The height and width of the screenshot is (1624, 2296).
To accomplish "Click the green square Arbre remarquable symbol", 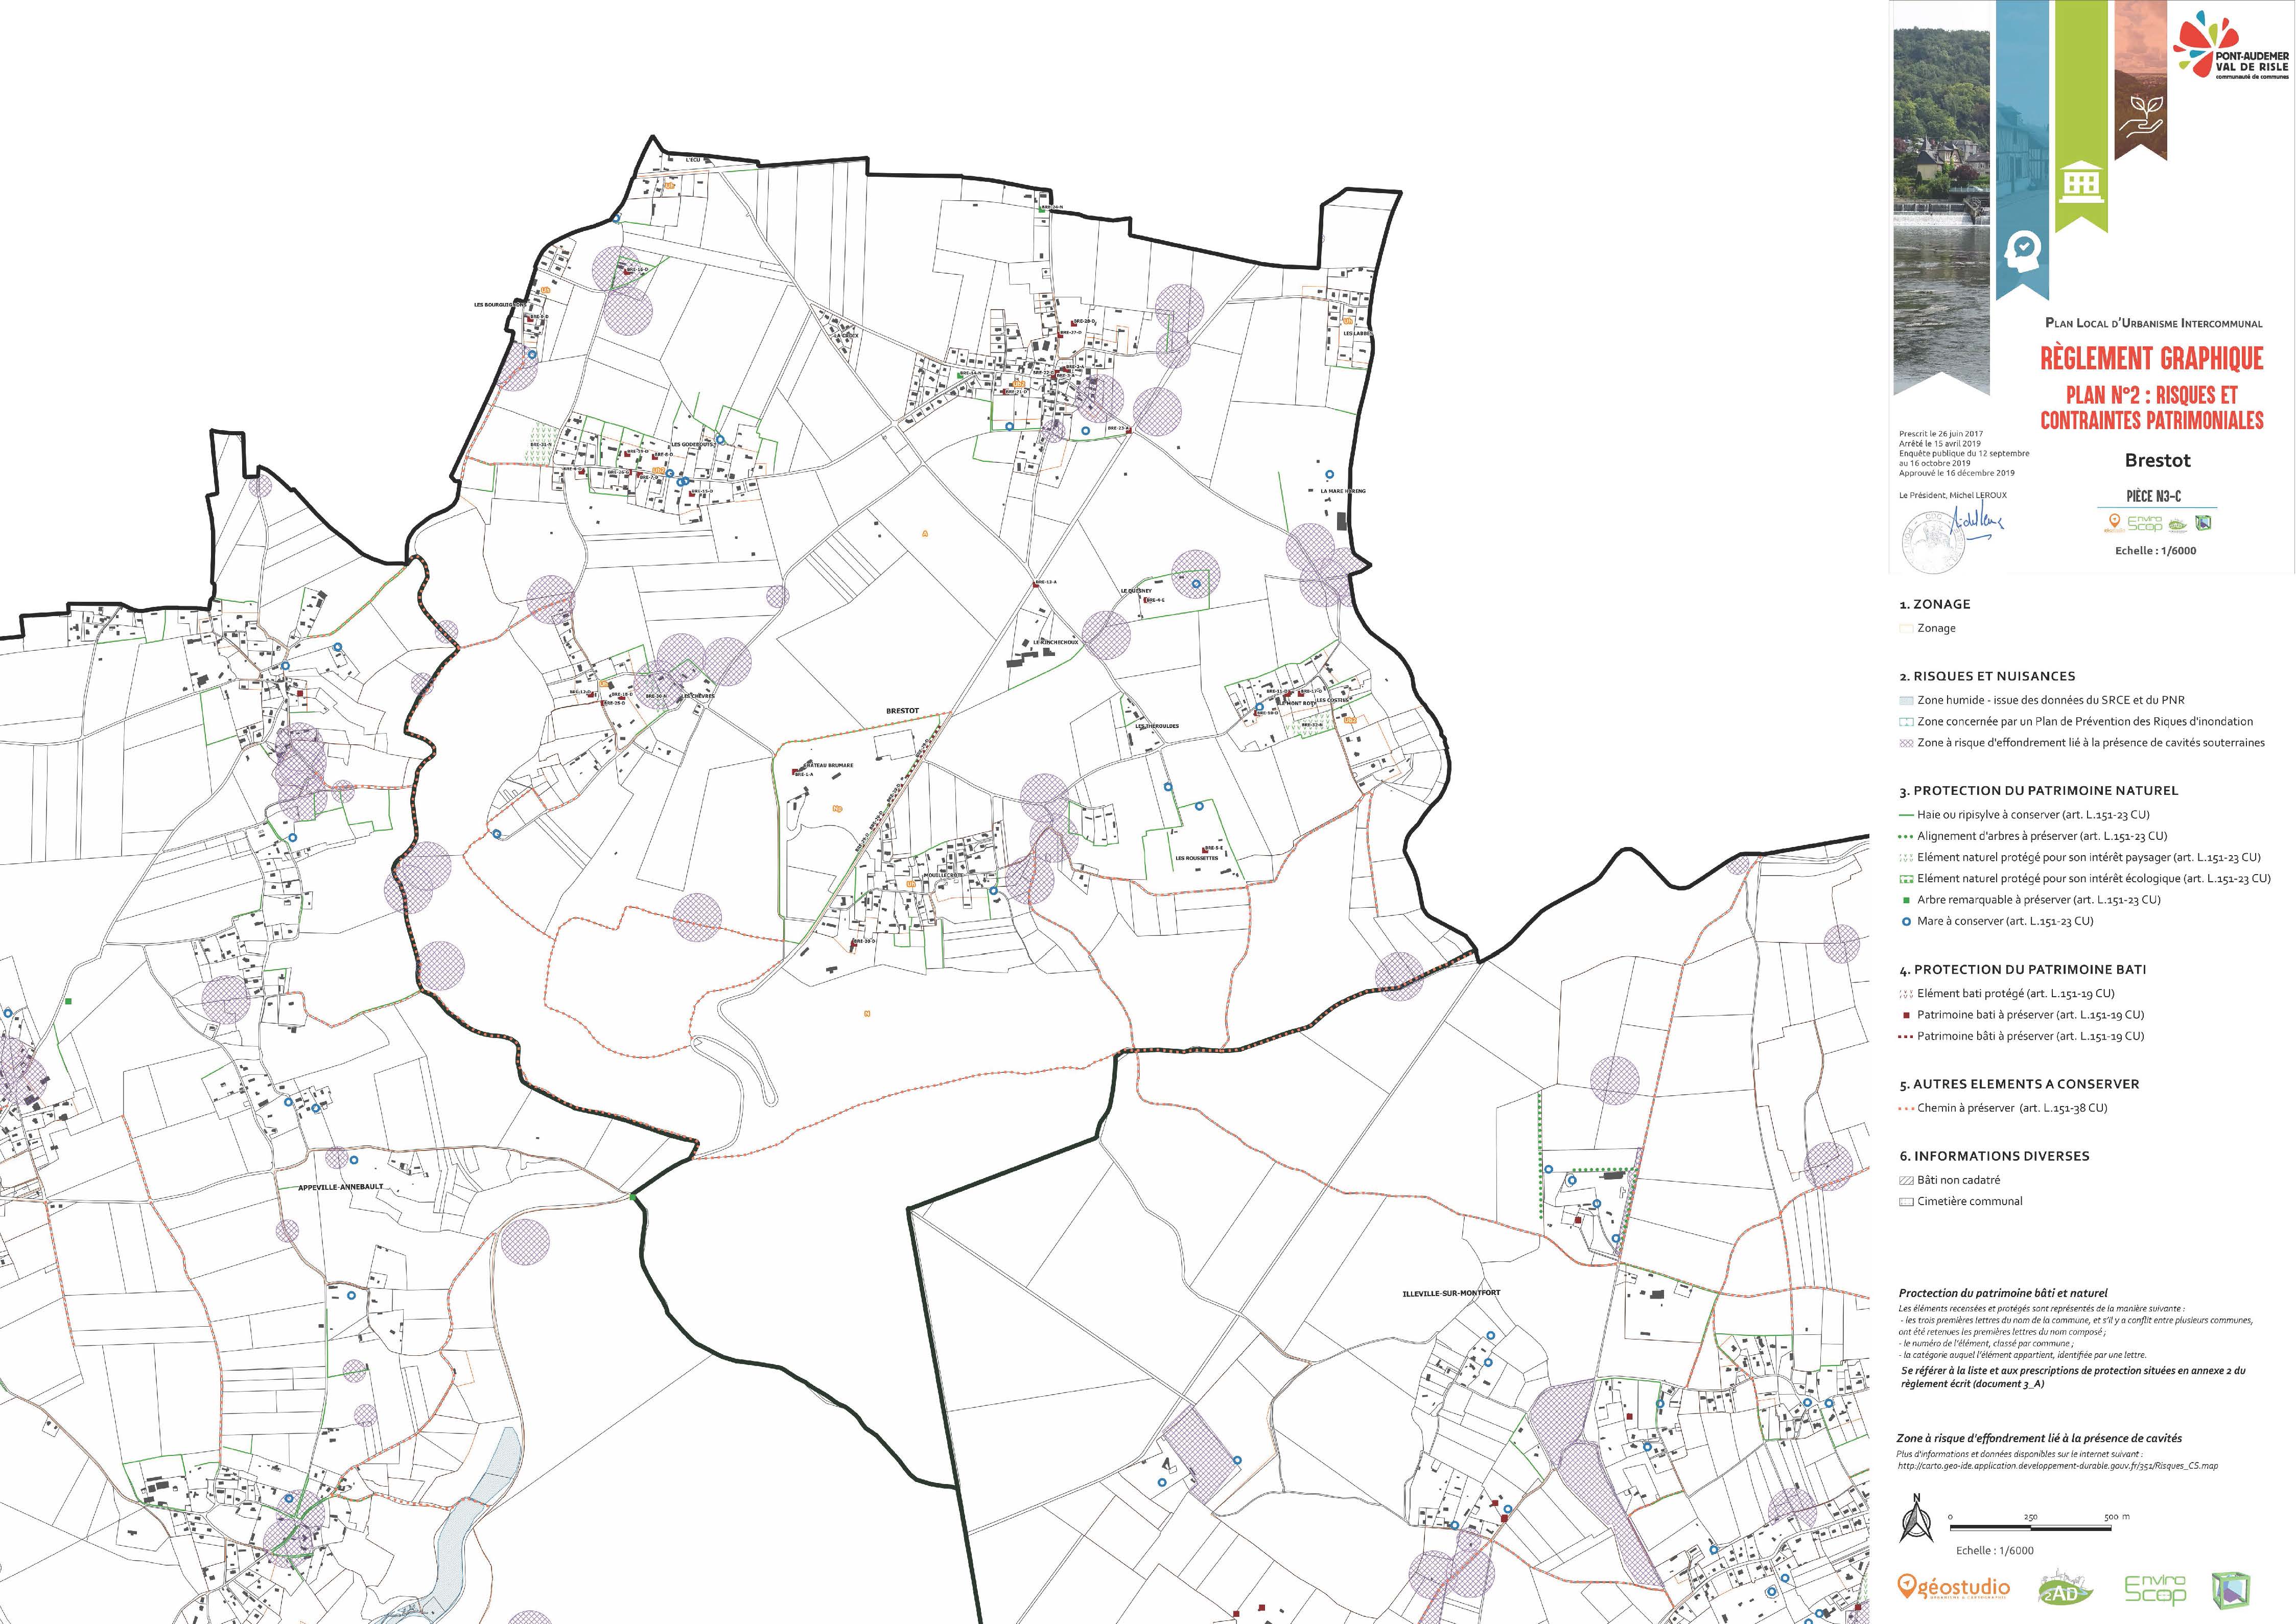I will click(x=1906, y=900).
